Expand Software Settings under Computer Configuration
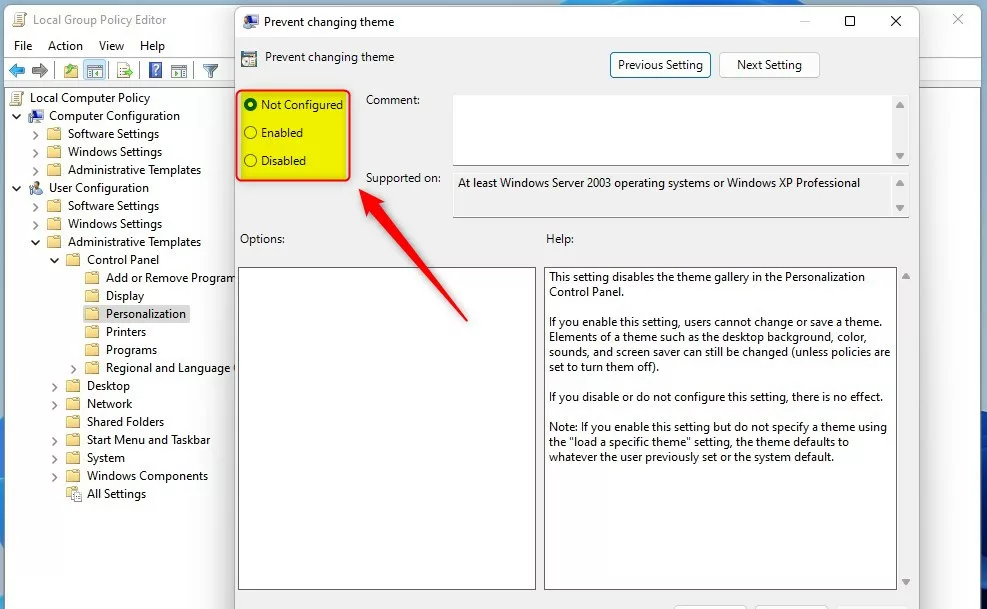987x609 pixels. [x=36, y=135]
